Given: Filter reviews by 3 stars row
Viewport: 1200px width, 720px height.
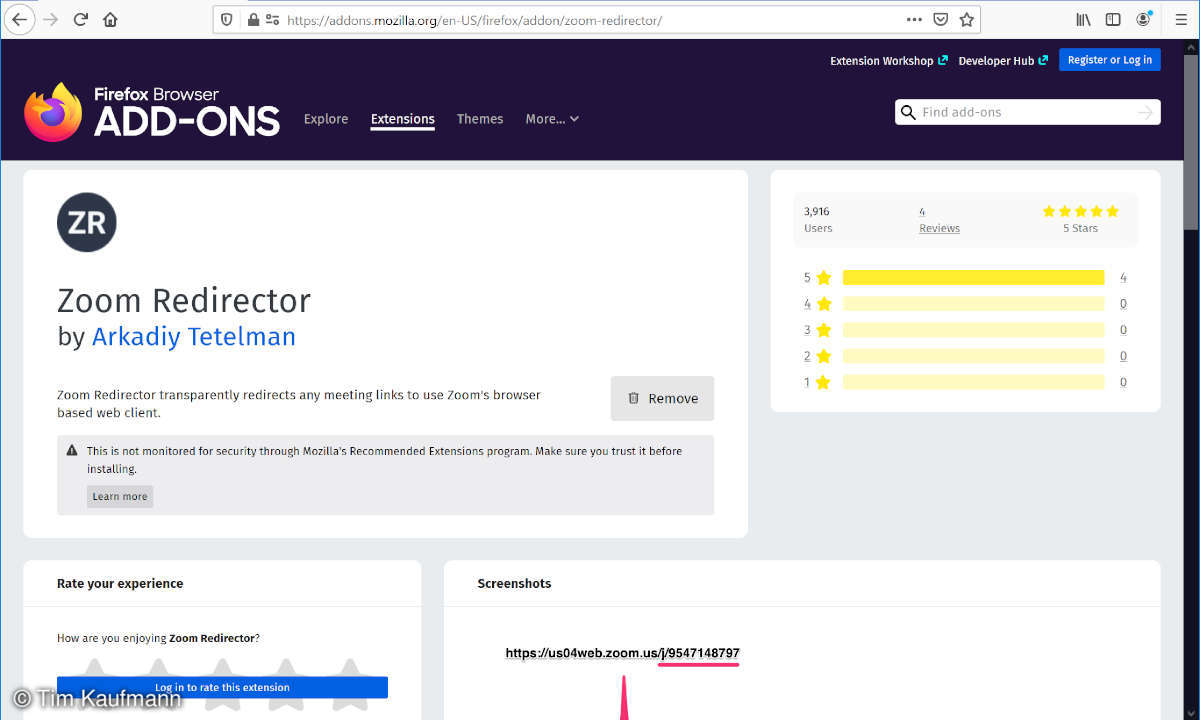Looking at the screenshot, I should point(965,330).
